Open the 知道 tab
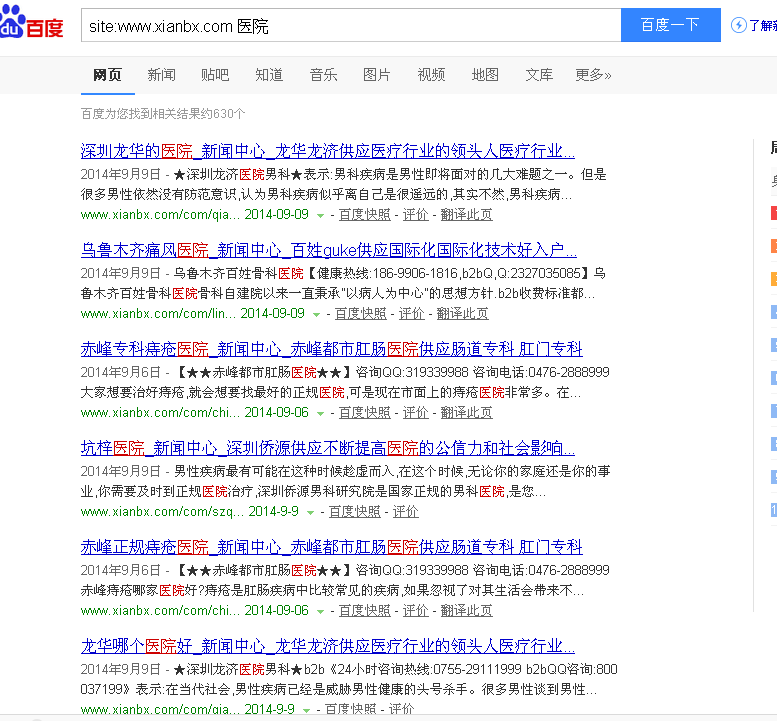This screenshot has width=777, height=721. pyautogui.click(x=269, y=75)
